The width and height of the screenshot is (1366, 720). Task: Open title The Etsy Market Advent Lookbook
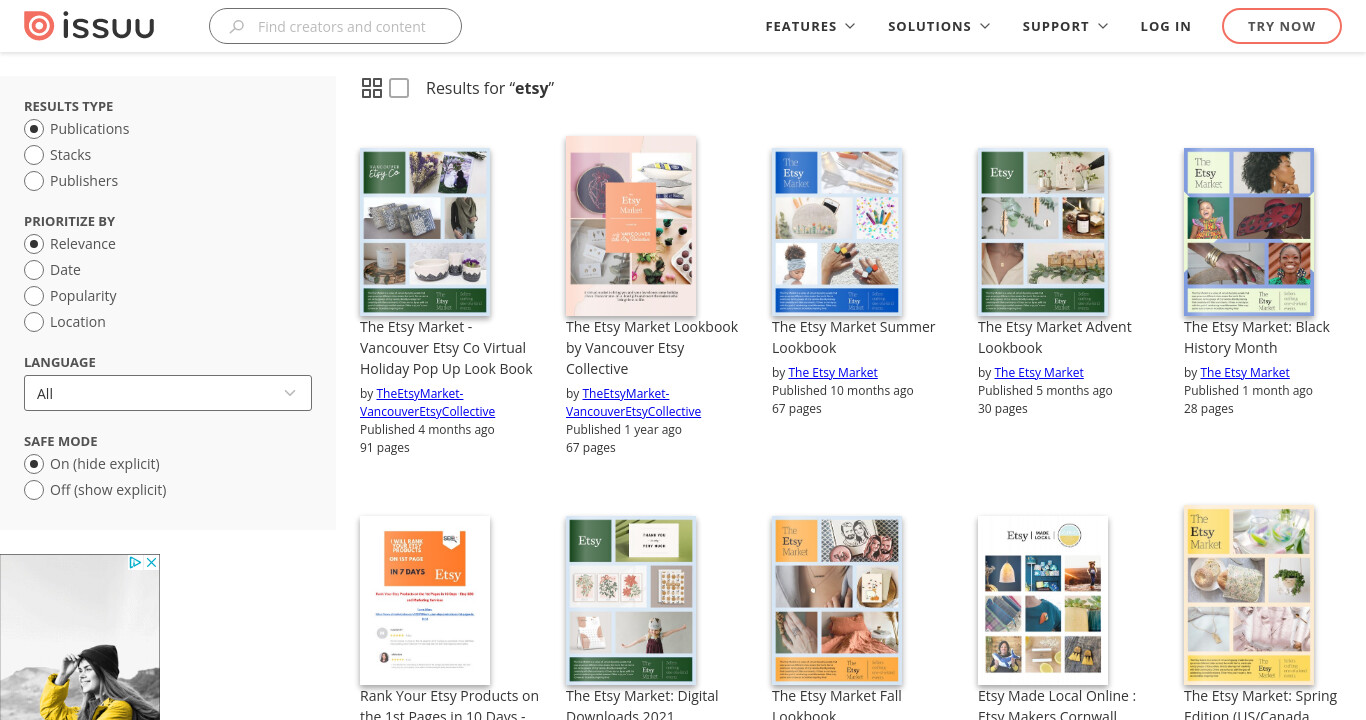tap(1055, 337)
